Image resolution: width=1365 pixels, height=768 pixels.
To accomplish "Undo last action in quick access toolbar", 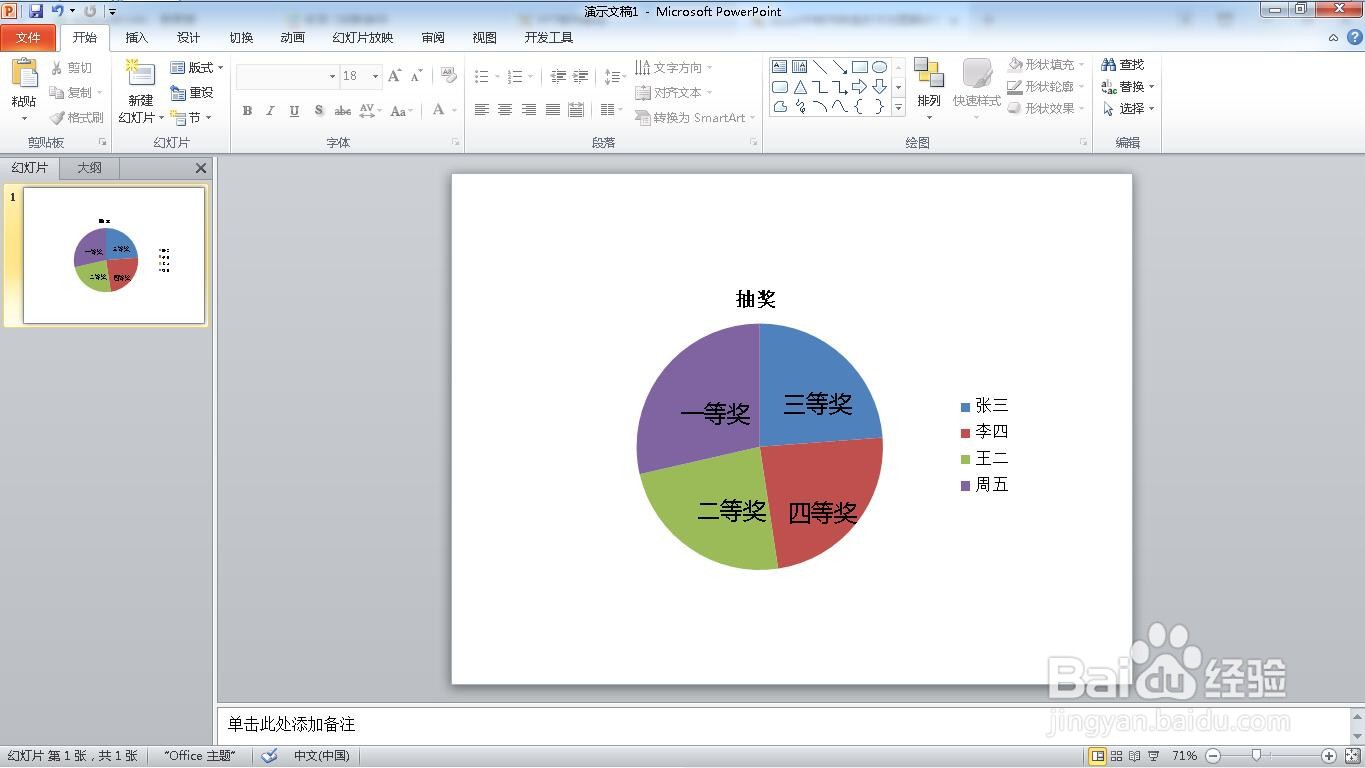I will point(58,11).
